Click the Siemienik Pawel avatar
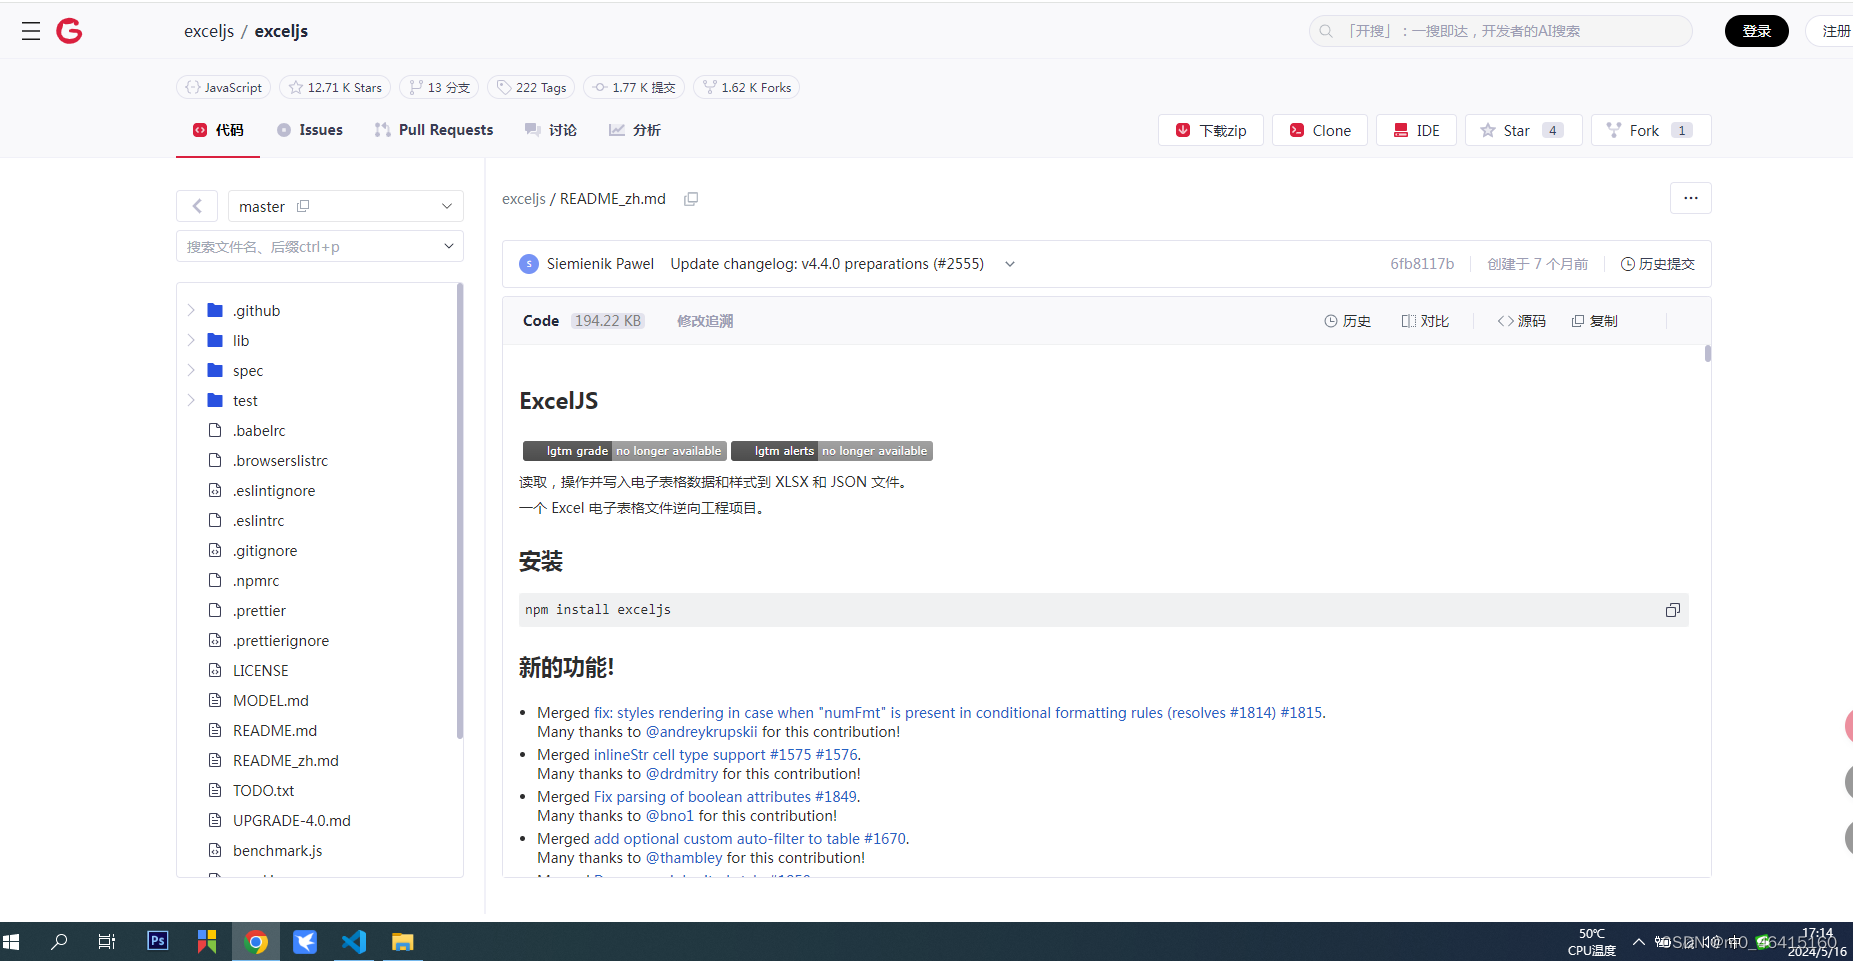The height and width of the screenshot is (961, 1853). 529,264
